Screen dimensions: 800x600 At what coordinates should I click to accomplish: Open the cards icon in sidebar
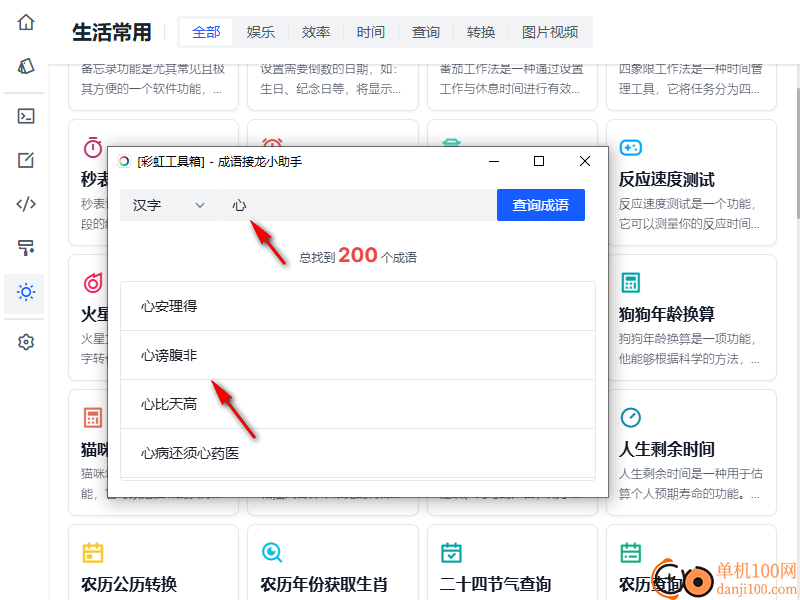[x=26, y=66]
